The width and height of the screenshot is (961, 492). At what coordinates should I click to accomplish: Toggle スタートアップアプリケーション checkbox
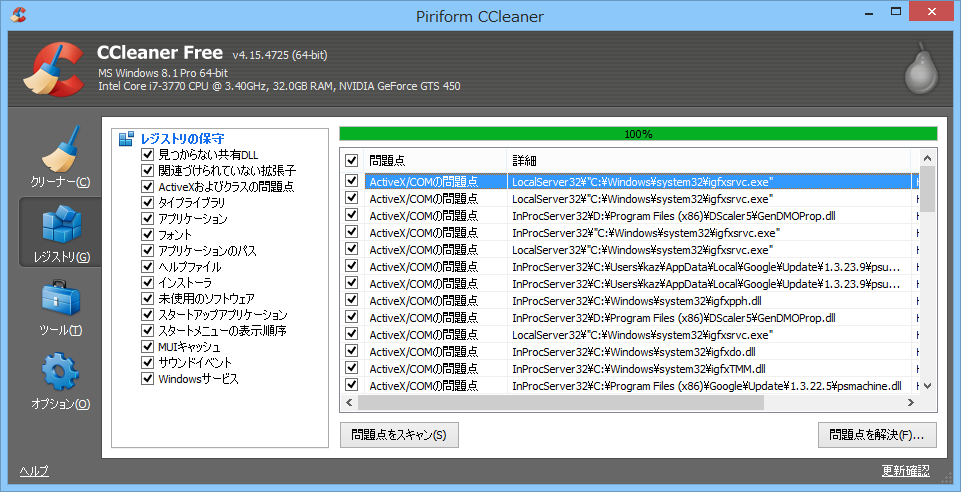147,314
